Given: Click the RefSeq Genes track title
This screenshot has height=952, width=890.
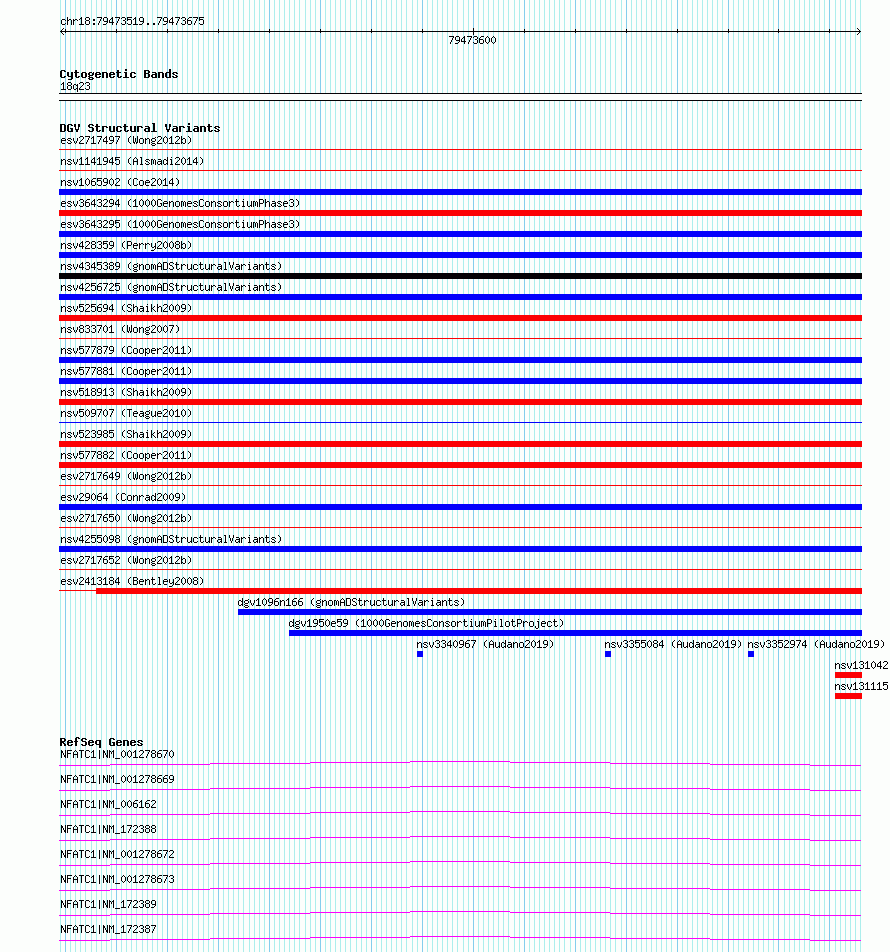Looking at the screenshot, I should (x=101, y=742).
